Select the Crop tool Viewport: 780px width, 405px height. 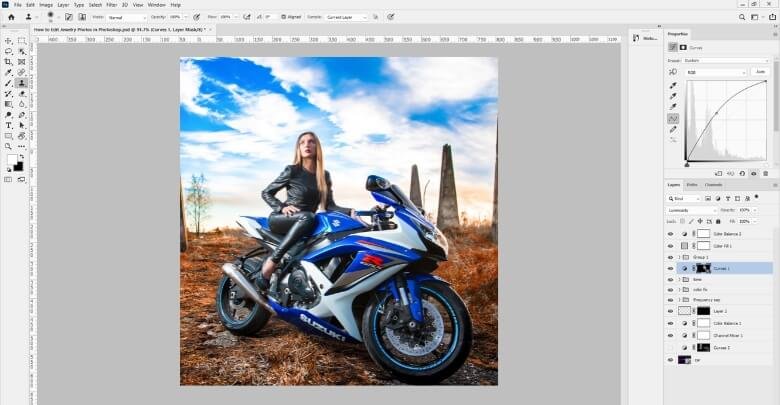[8, 62]
